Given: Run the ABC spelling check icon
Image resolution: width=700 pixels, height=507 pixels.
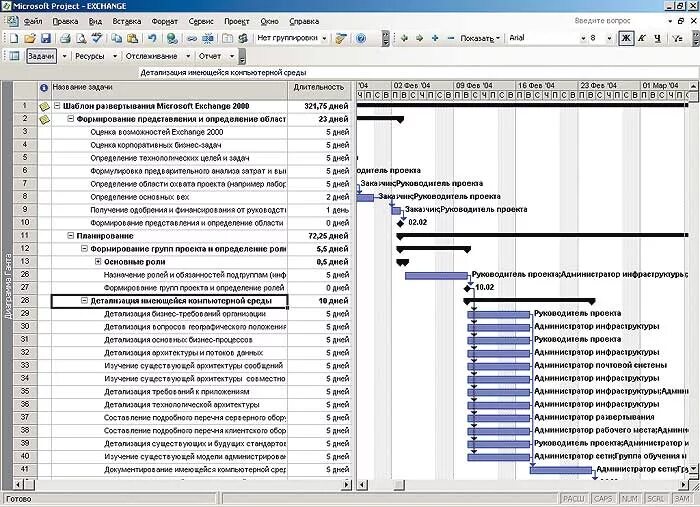Looking at the screenshot, I should (96, 38).
